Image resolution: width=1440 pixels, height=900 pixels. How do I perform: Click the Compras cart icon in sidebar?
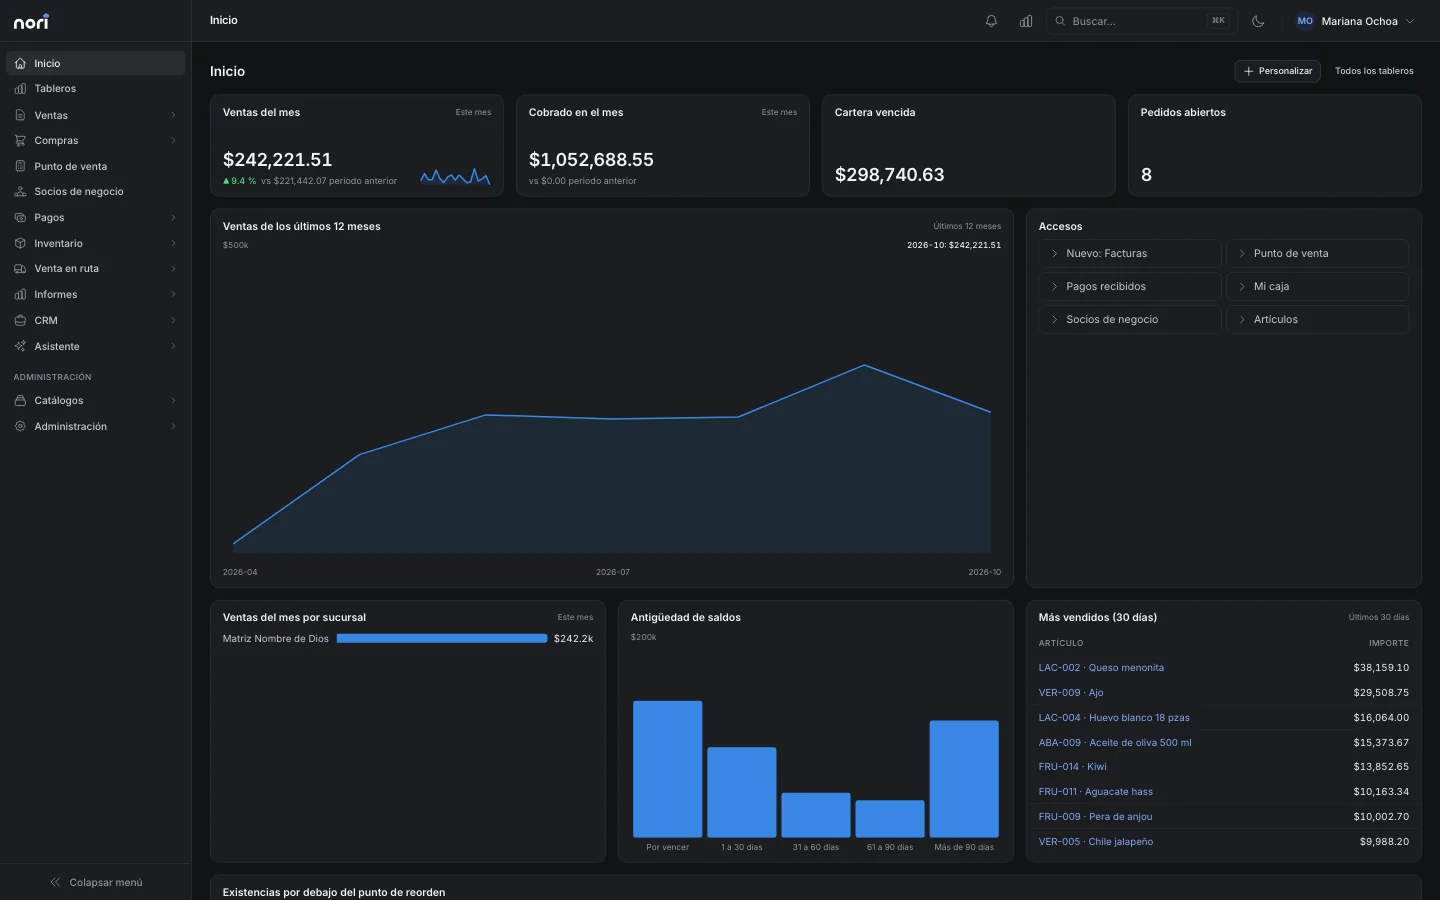(20, 141)
